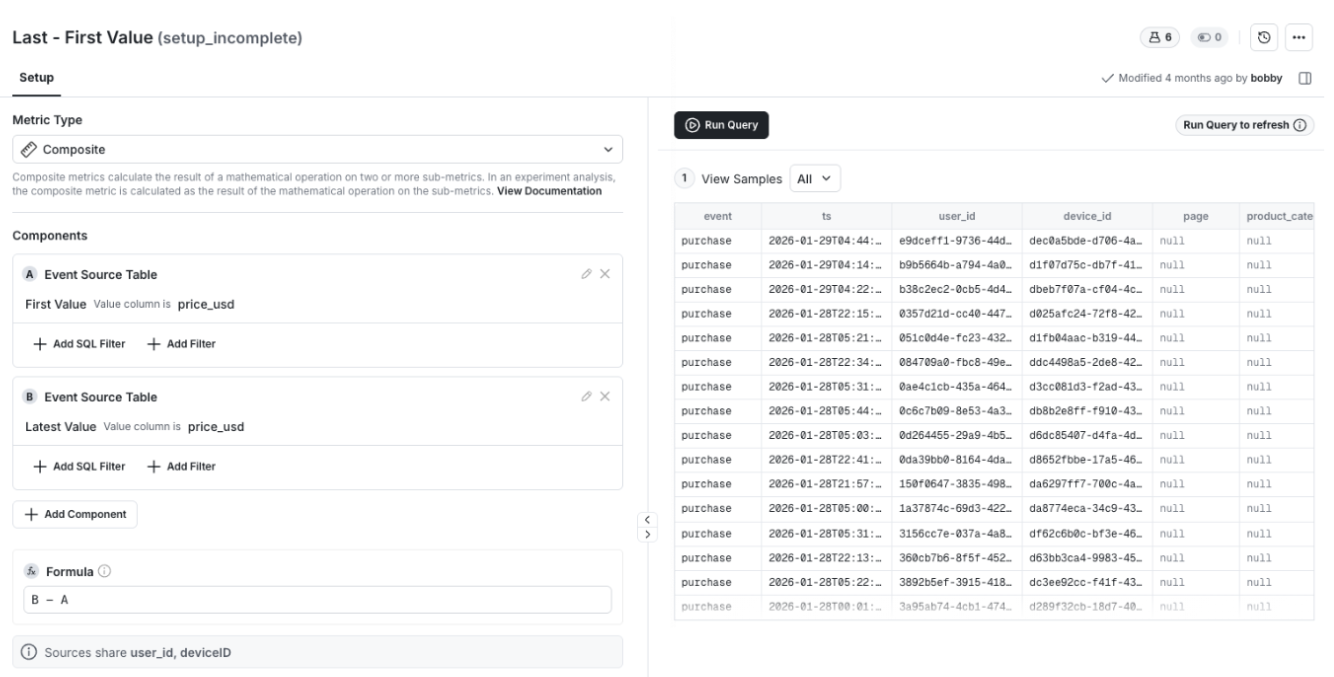Click the page column header
Viewport: 1334px width, 677px height.
(x=1196, y=216)
